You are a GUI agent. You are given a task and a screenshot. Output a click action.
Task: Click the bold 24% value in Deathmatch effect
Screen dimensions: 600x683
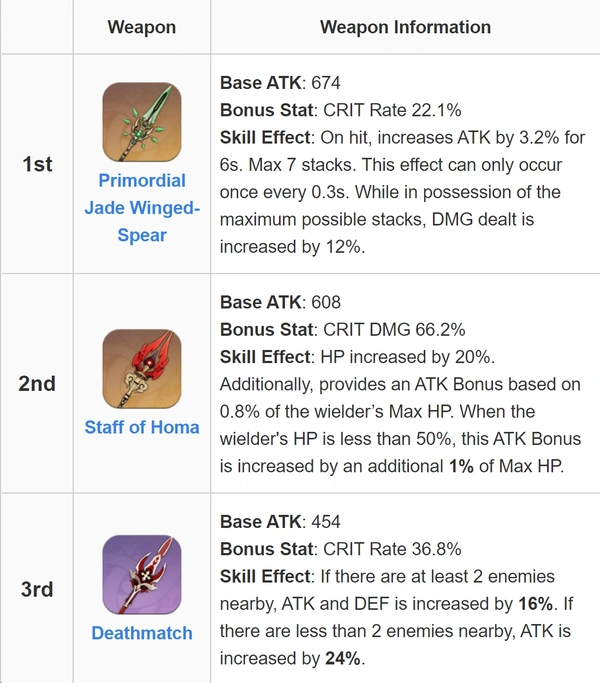342,659
